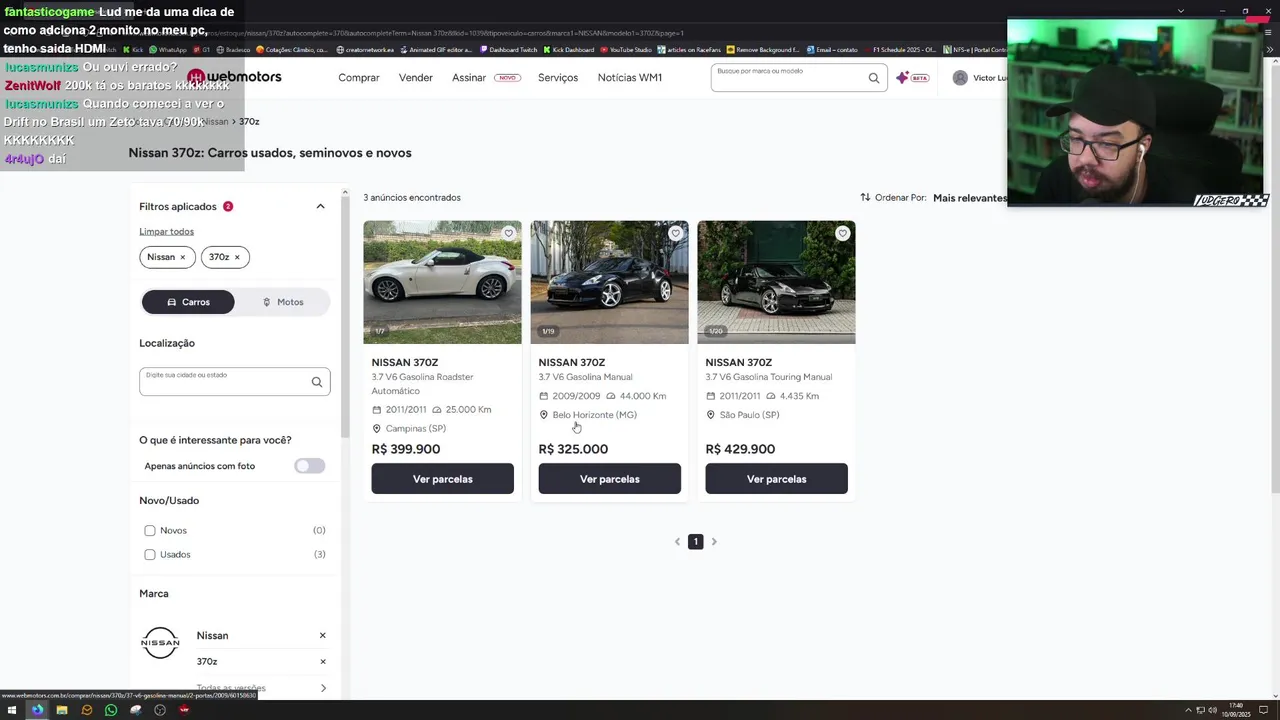Viewport: 1280px width, 720px height.
Task: Click Ver parcelas for R$ 429.900 car
Action: pyautogui.click(x=777, y=479)
